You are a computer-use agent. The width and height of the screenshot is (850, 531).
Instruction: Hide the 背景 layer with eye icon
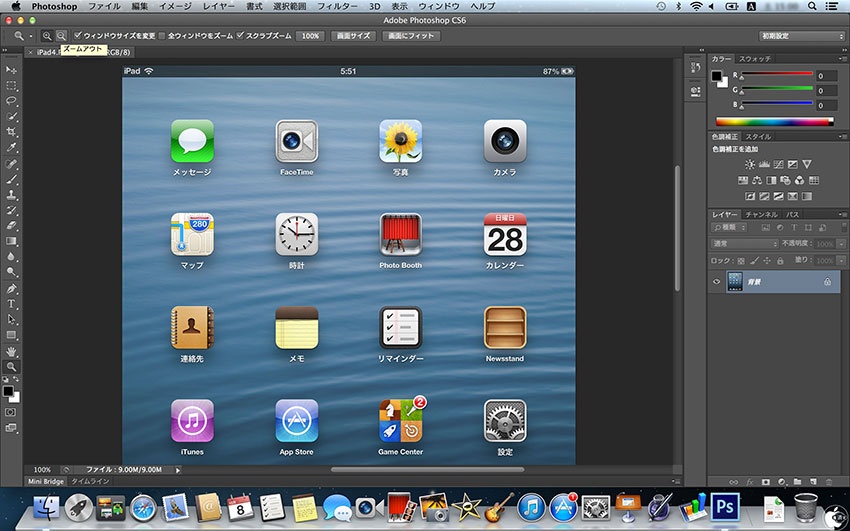(x=717, y=282)
